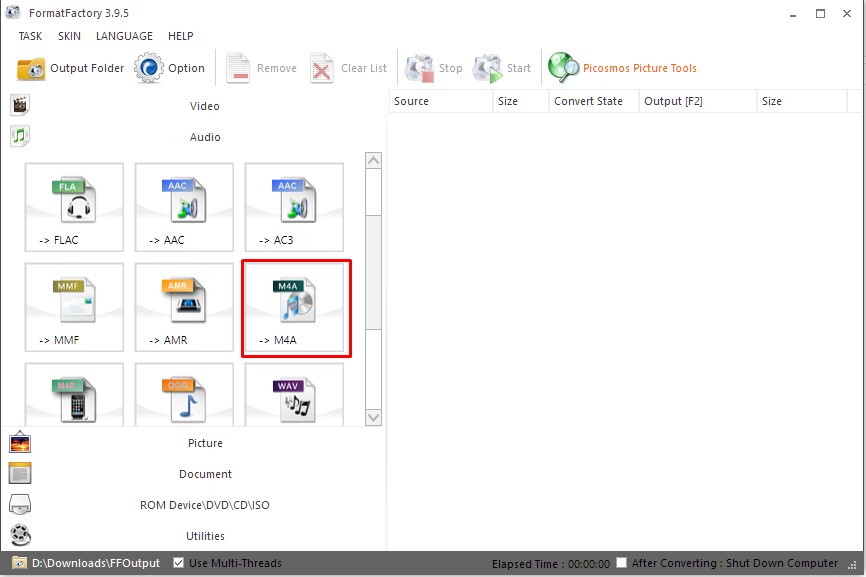Close the FormatFactory window
The height and width of the screenshot is (577, 866).
847,14
